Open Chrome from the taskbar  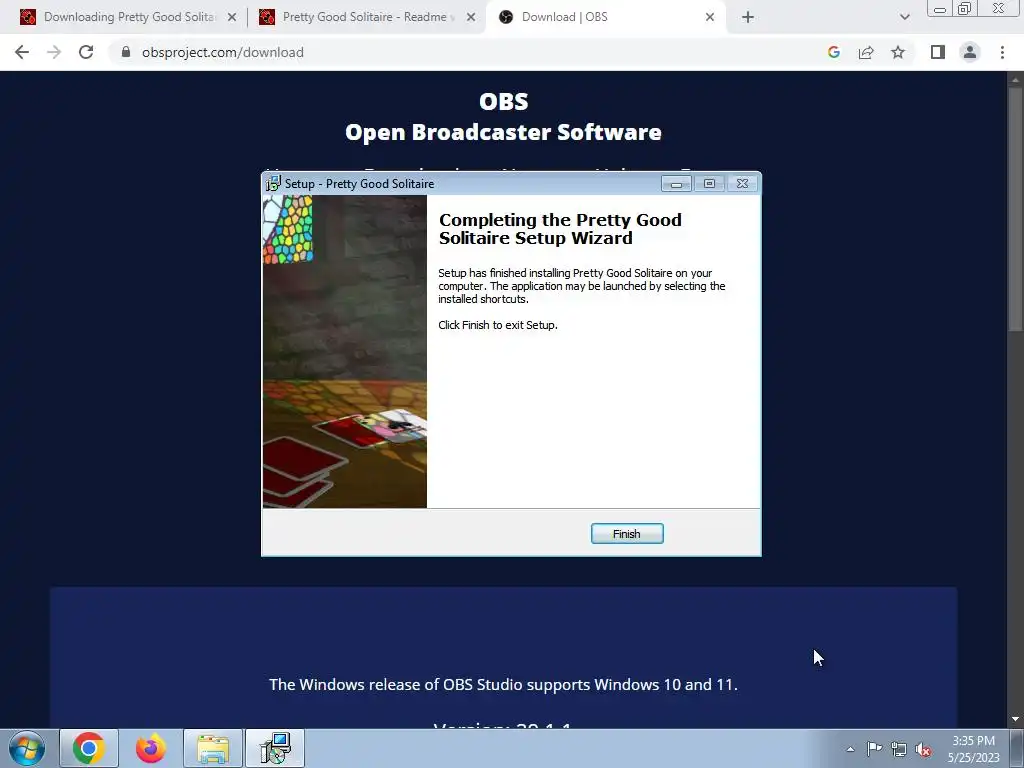click(89, 748)
